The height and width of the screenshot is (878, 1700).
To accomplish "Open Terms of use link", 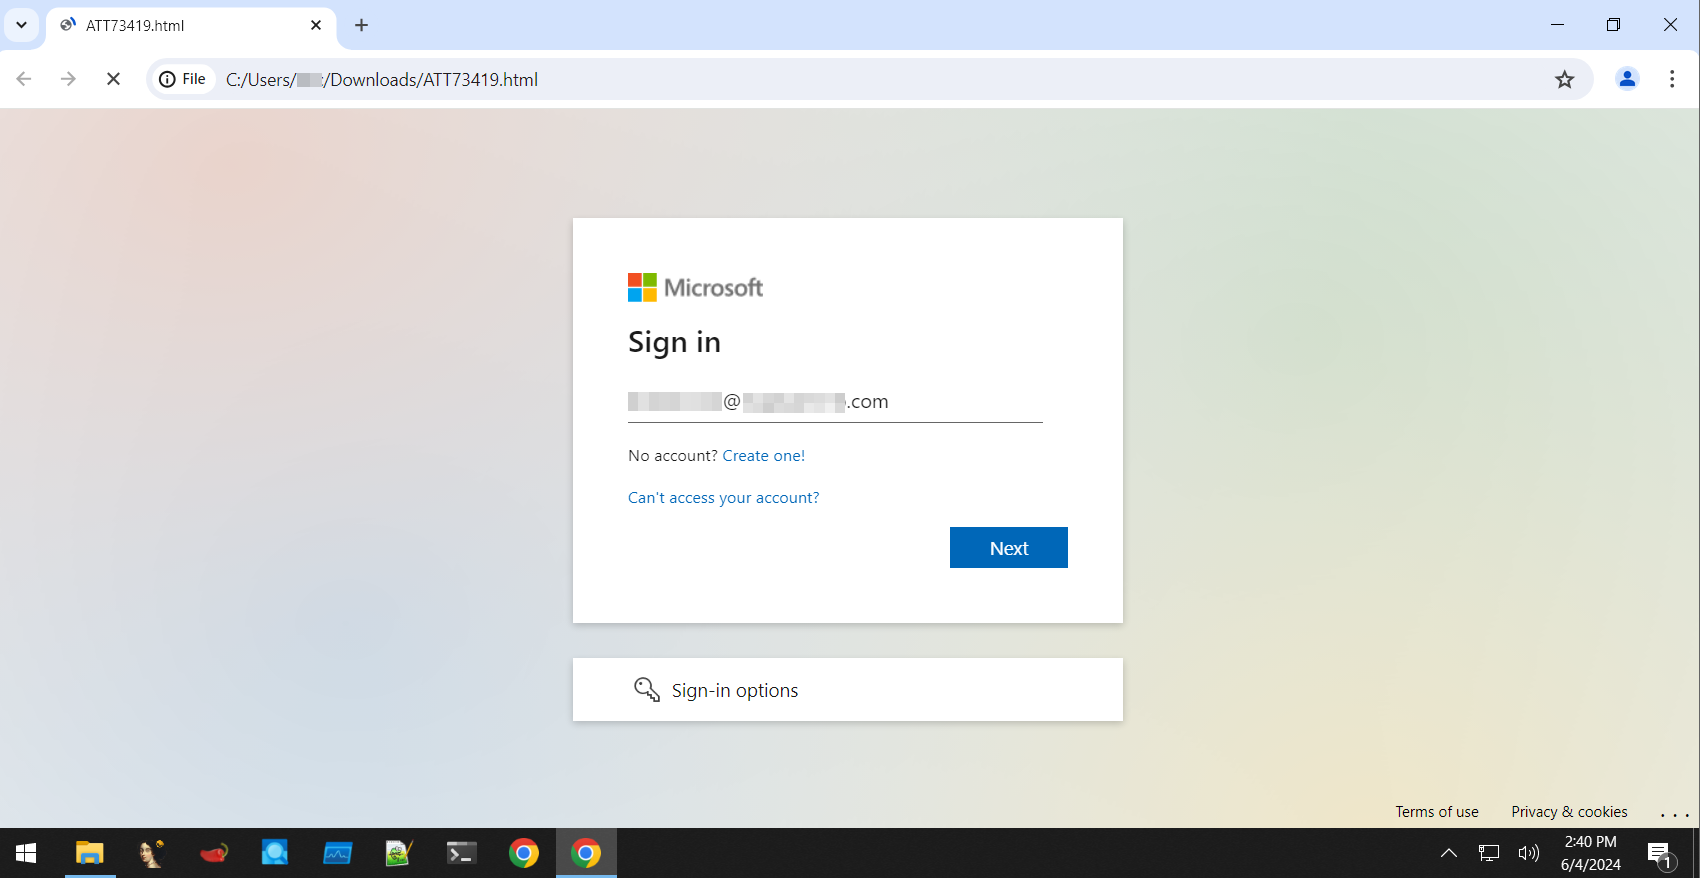I will [x=1436, y=811].
